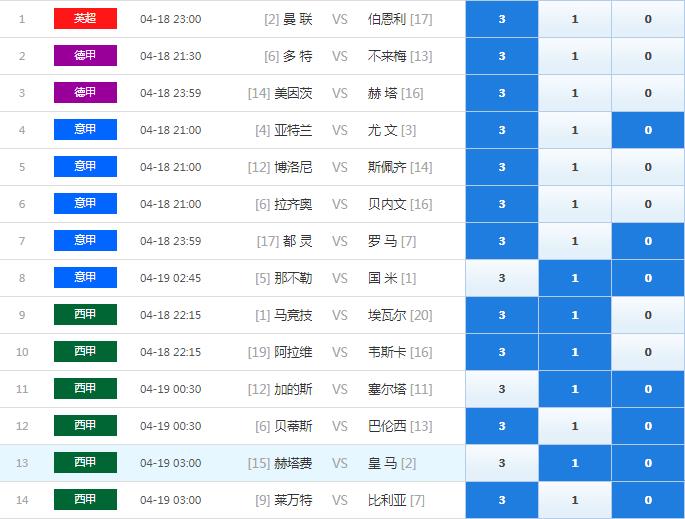Click row number 14
This screenshot has height=519, width=685.
[x=22, y=500]
